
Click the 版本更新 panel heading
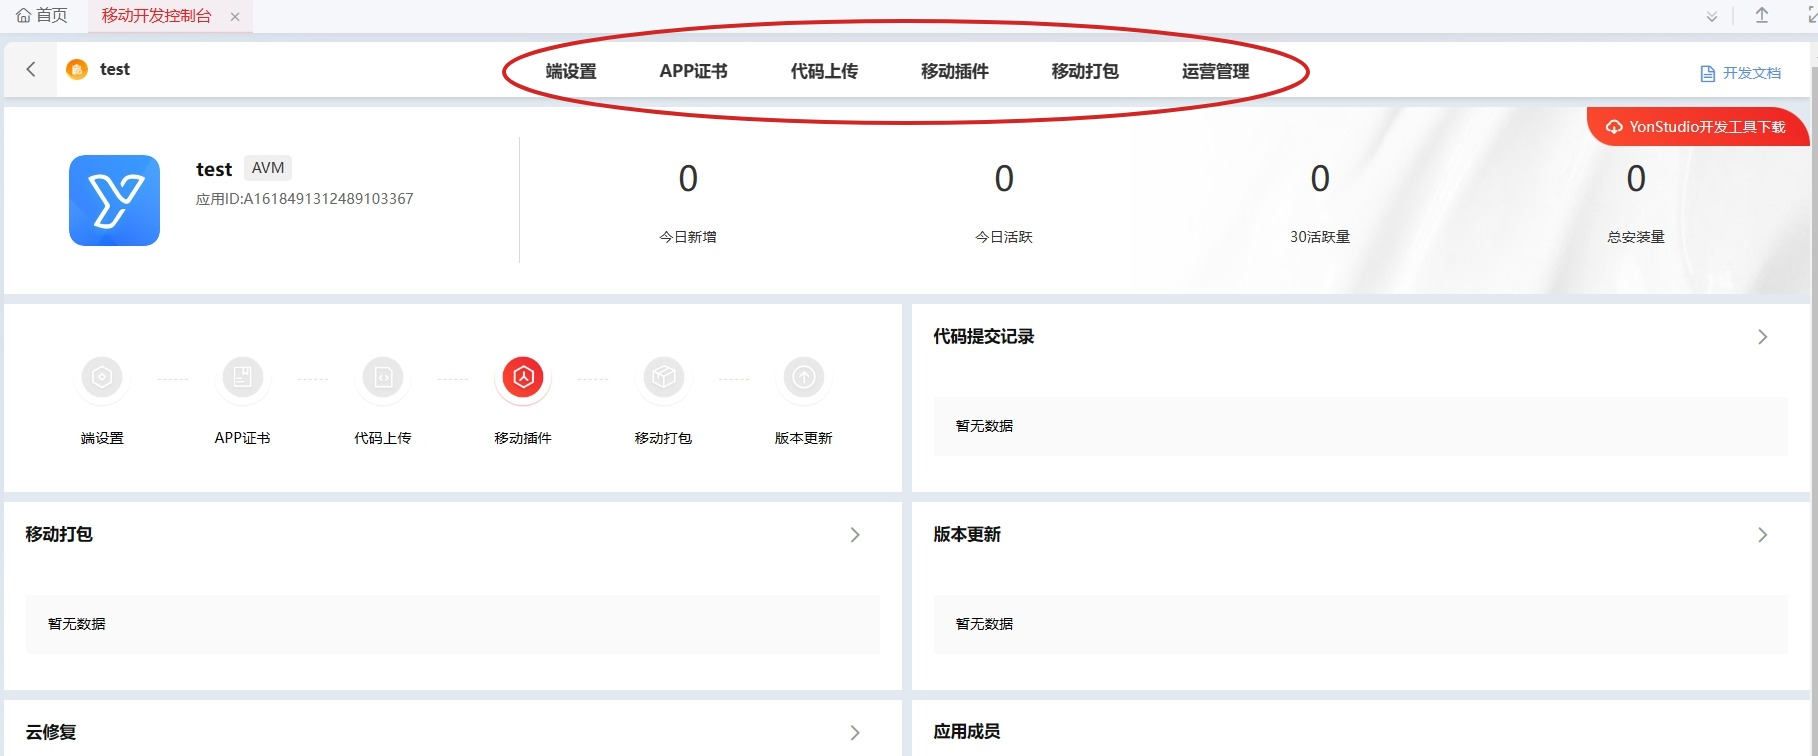tap(967, 535)
